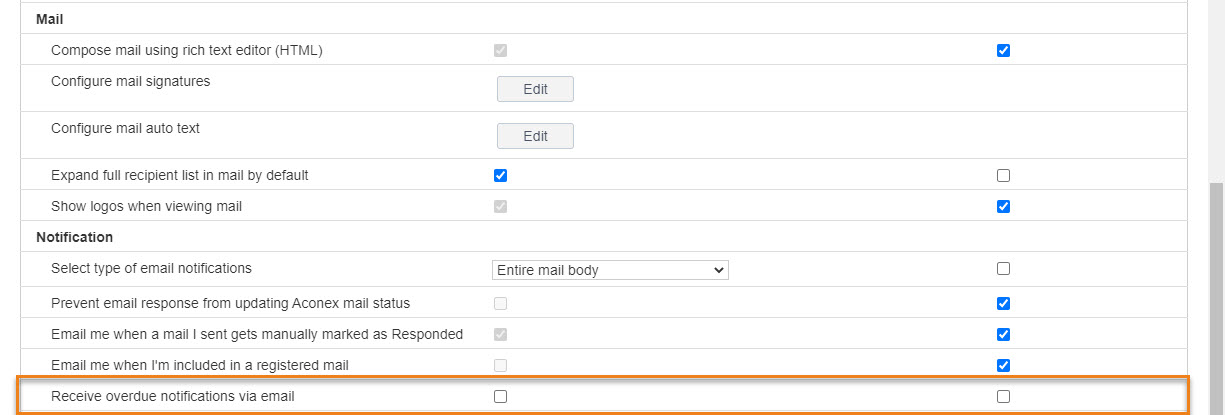1225x415 pixels.
Task: Toggle right checkbox for Show logos row
Action: click(x=1003, y=207)
